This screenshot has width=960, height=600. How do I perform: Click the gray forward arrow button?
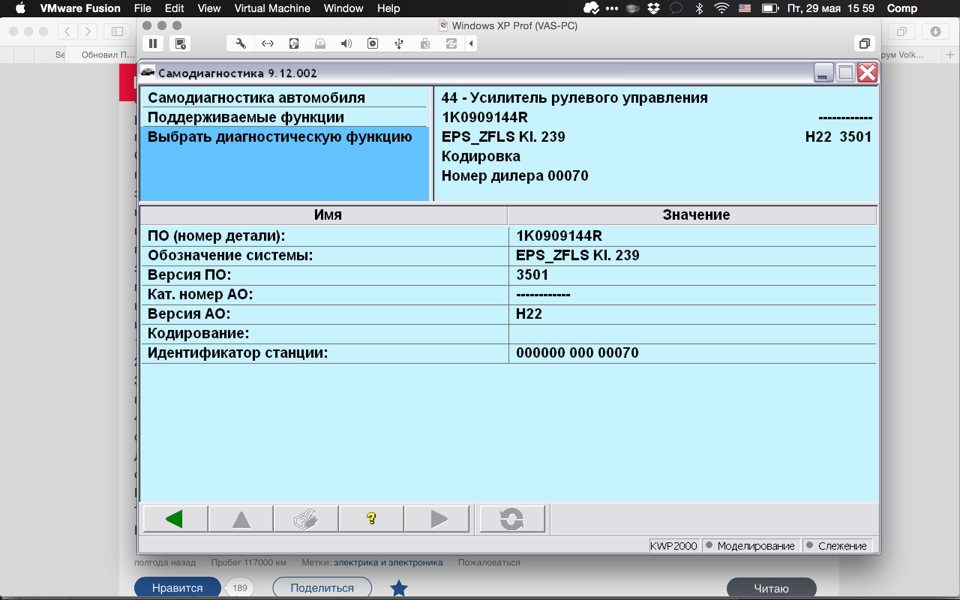(x=437, y=519)
